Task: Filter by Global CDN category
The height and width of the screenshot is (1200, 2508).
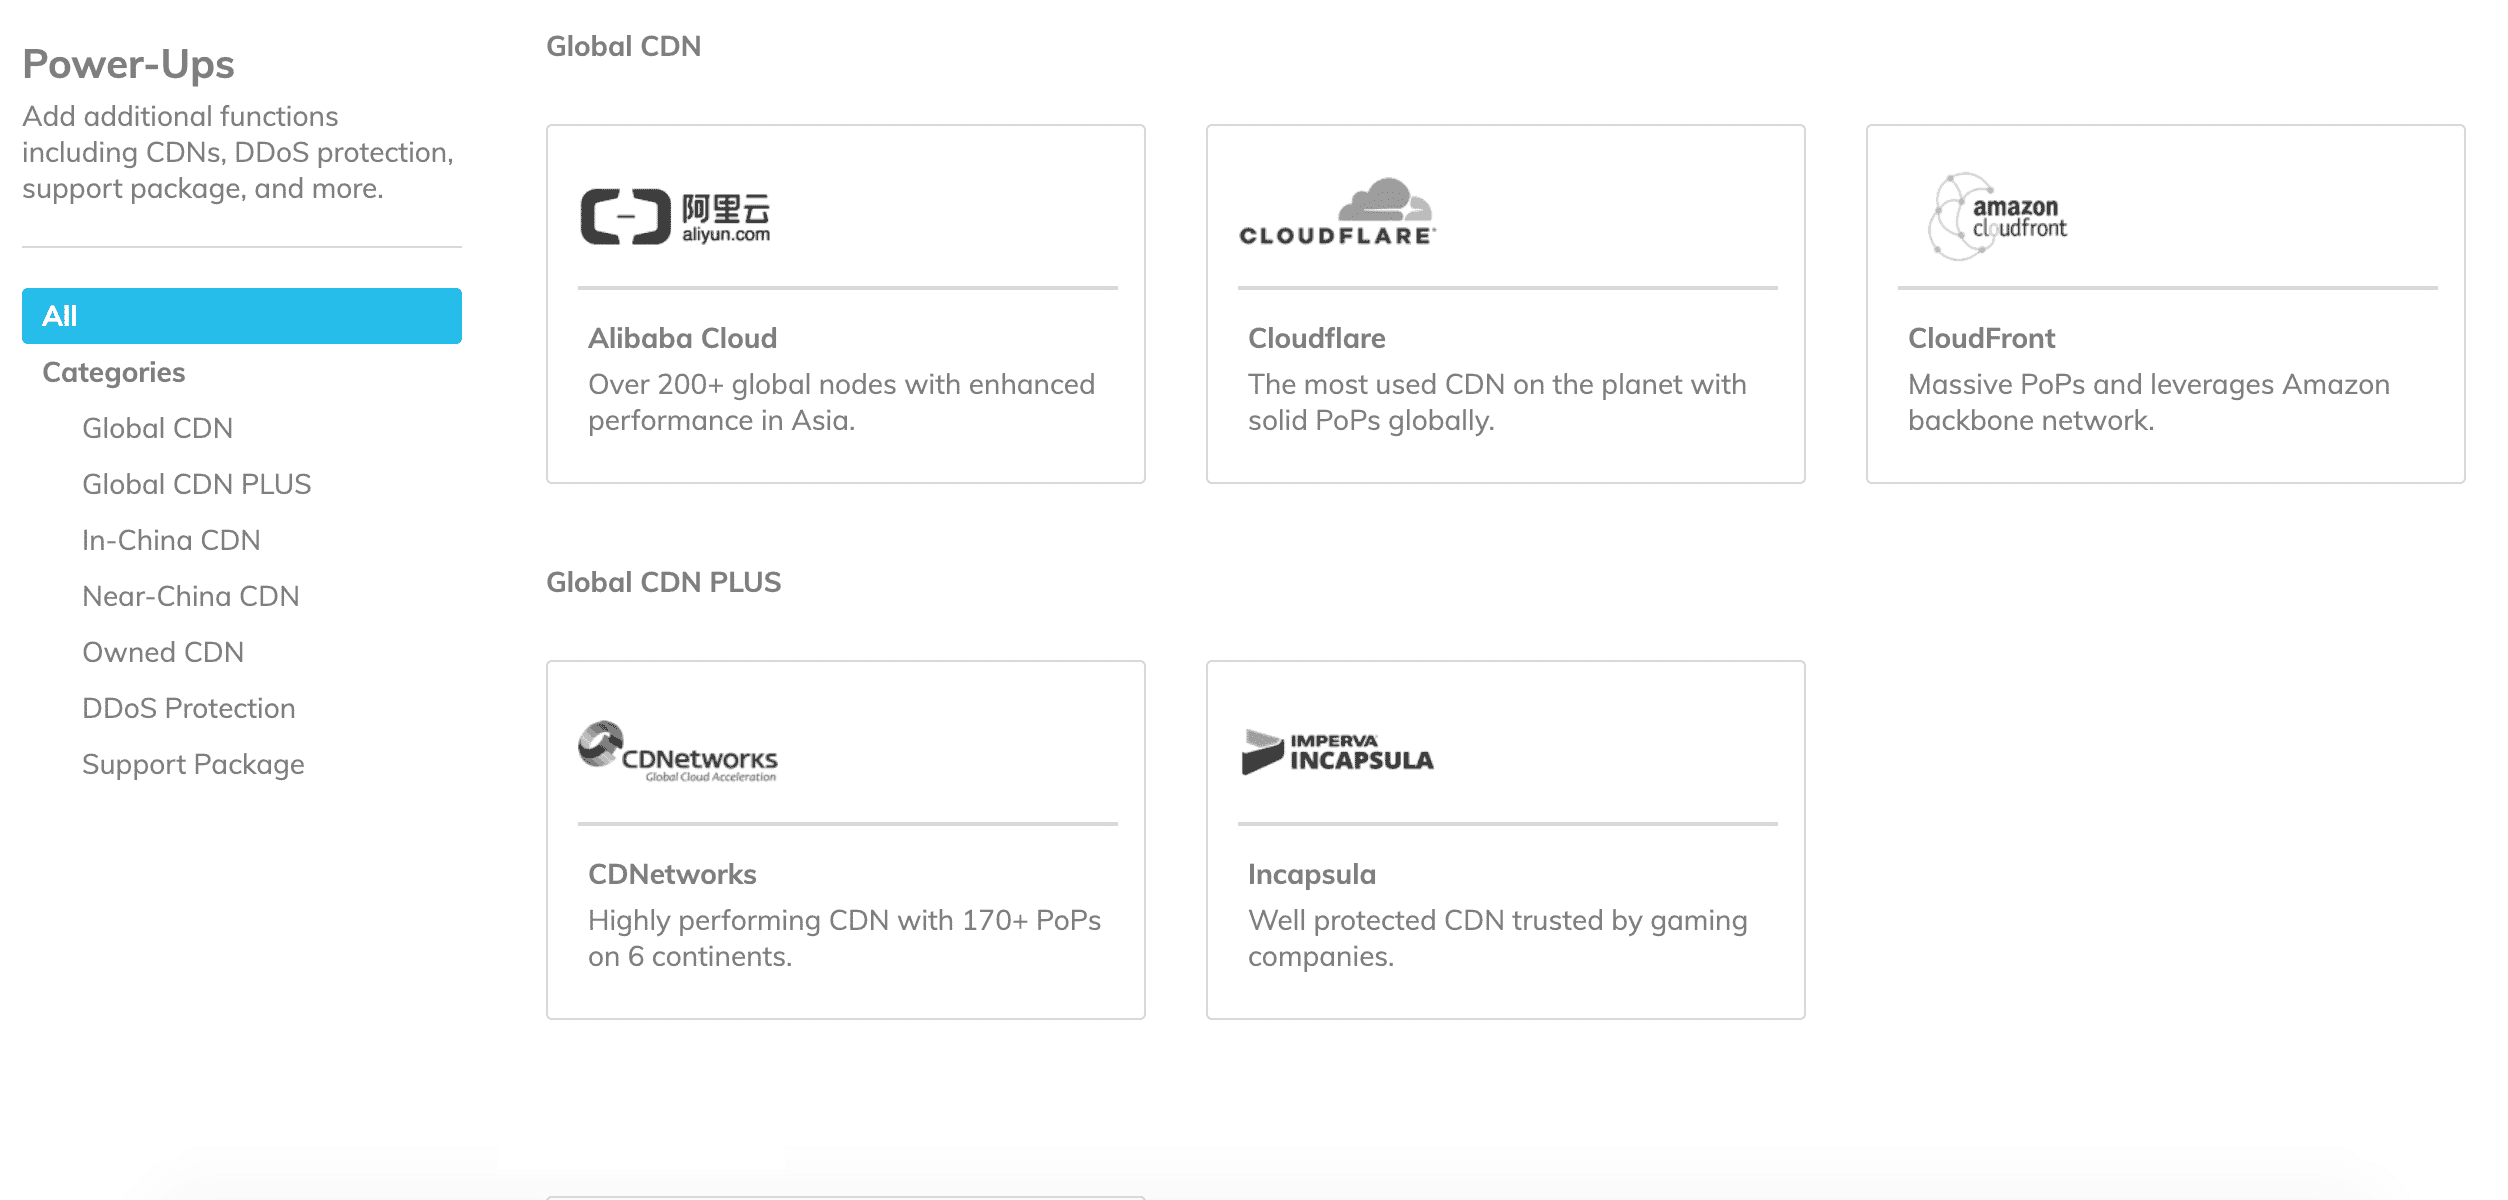Action: pyautogui.click(x=157, y=428)
